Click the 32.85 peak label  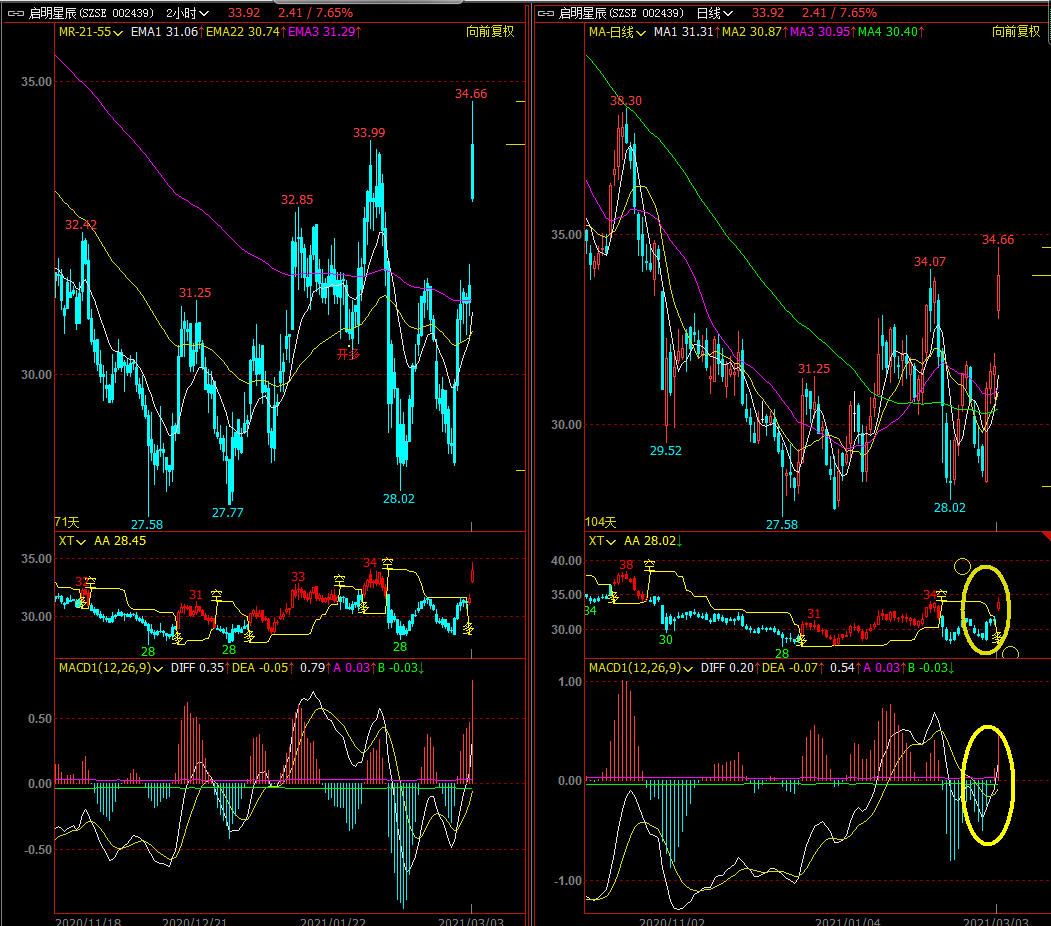(297, 200)
